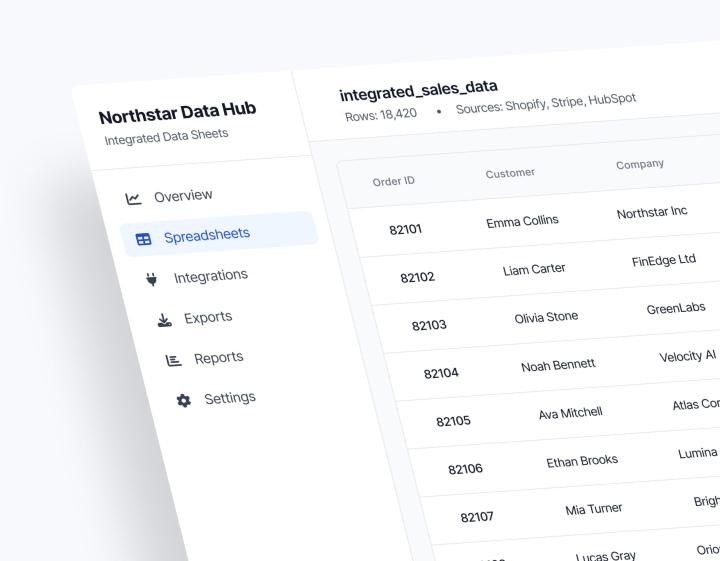Click customer Ava Mitchell

click(x=570, y=413)
